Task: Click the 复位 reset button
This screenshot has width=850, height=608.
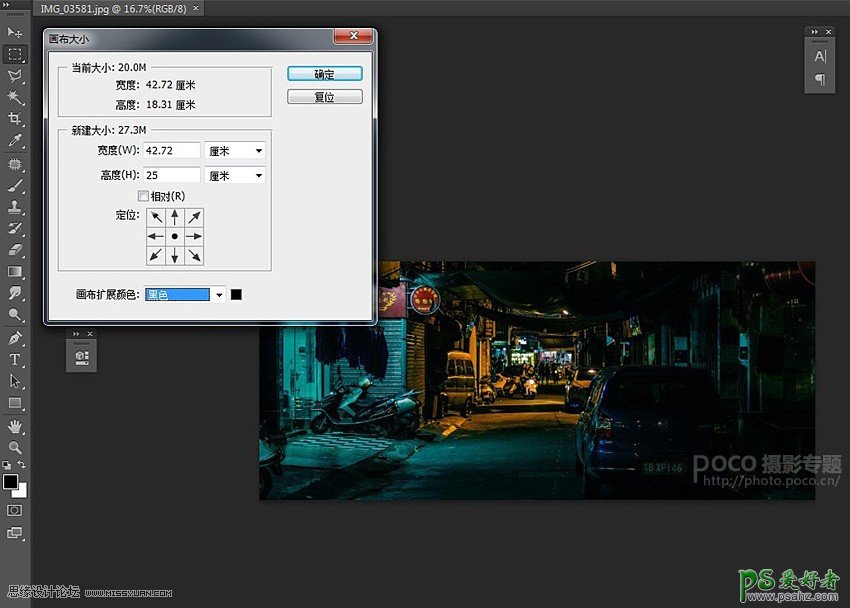Action: coord(324,97)
